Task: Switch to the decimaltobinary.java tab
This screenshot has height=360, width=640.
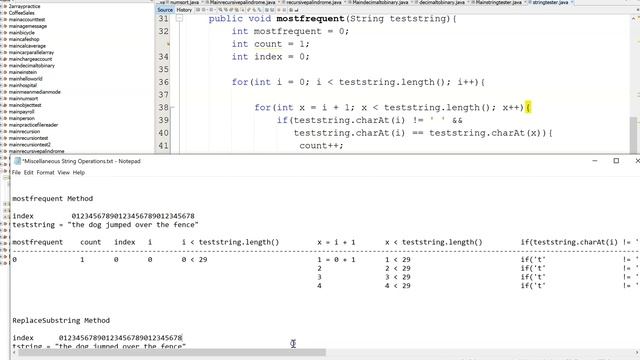Action: tap(442, 2)
